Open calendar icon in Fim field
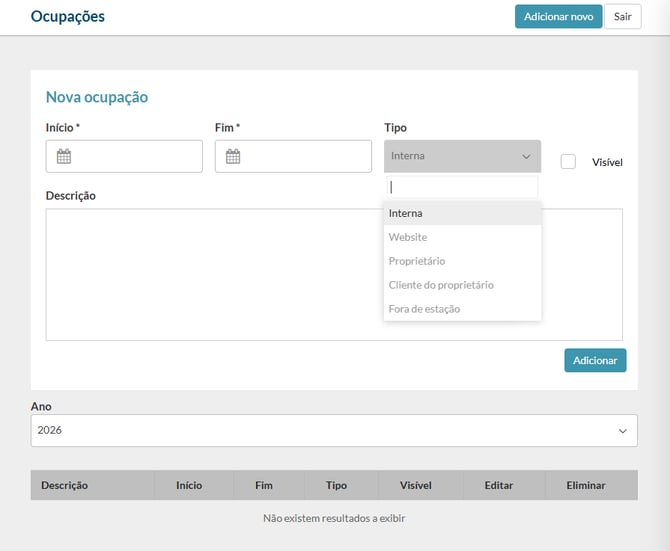This screenshot has width=670, height=551. 233,156
